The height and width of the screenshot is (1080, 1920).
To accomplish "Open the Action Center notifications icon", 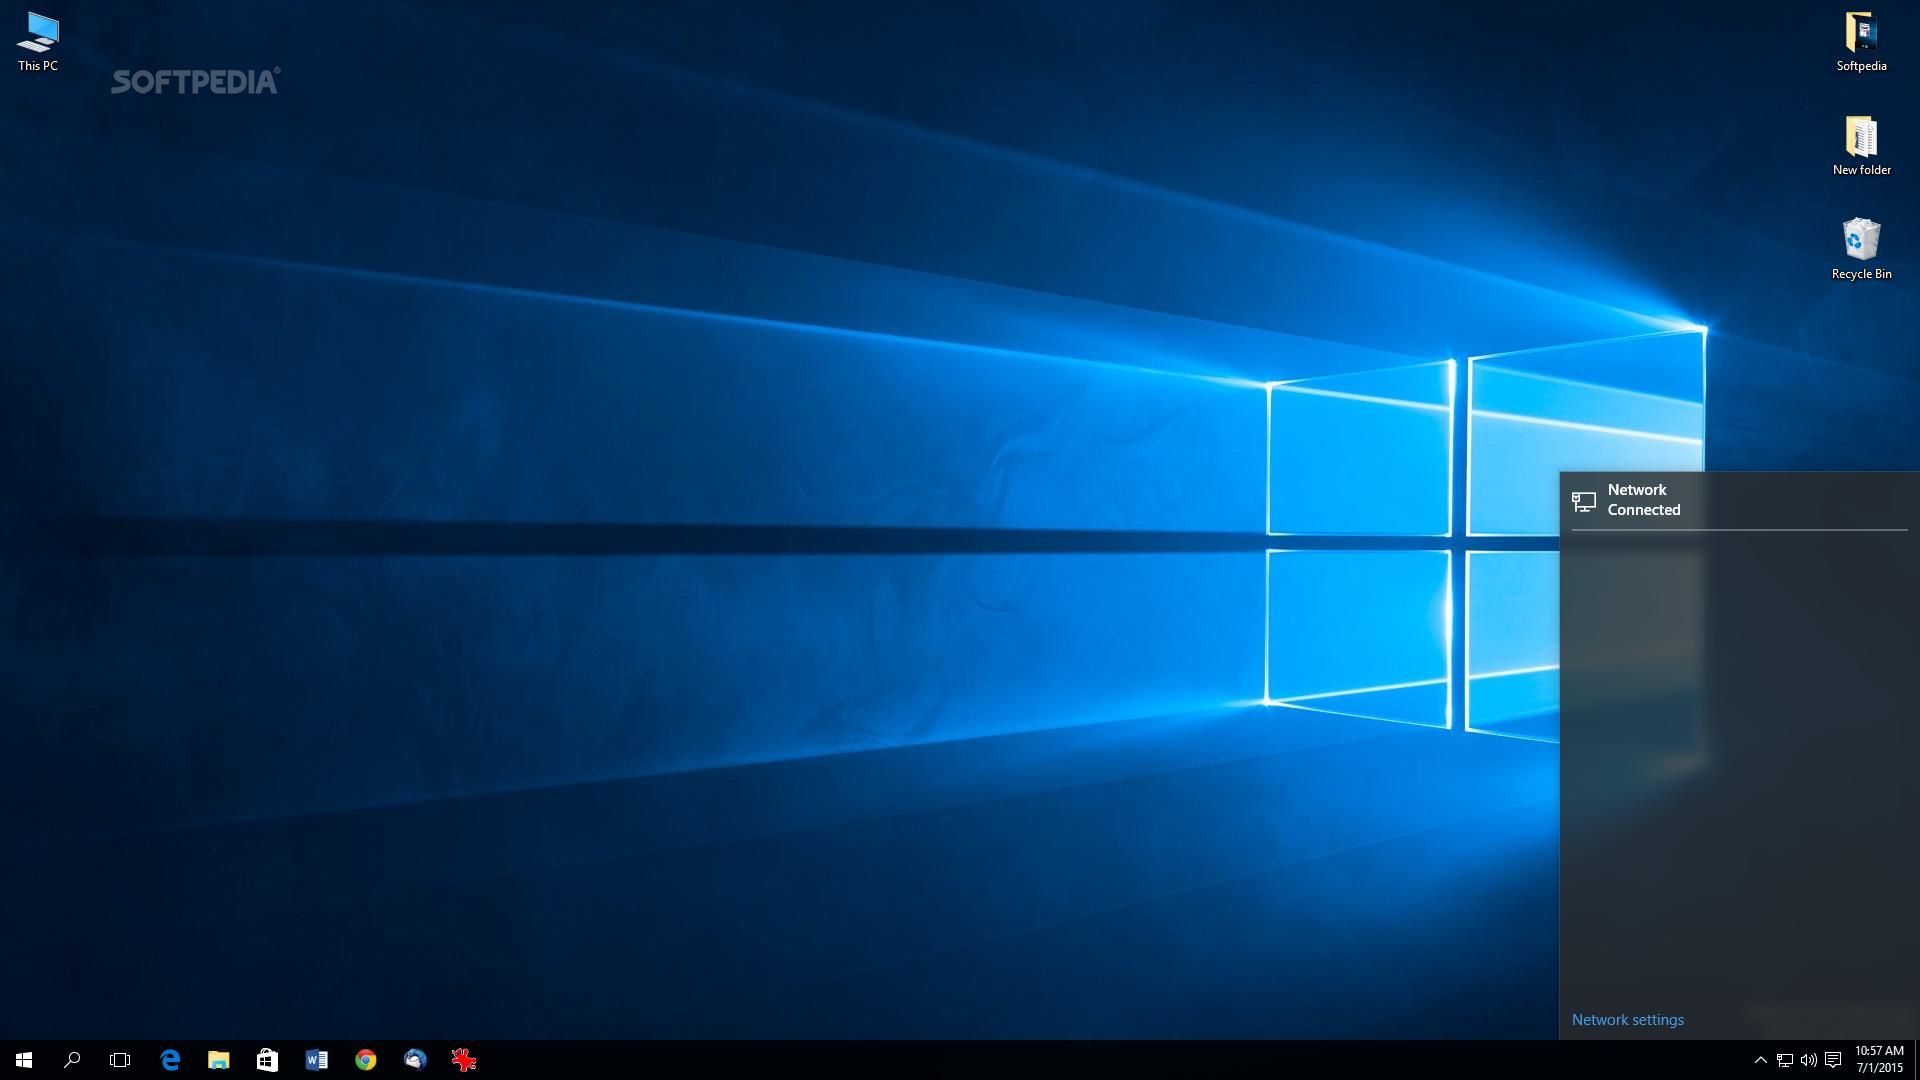I will tap(1833, 1060).
